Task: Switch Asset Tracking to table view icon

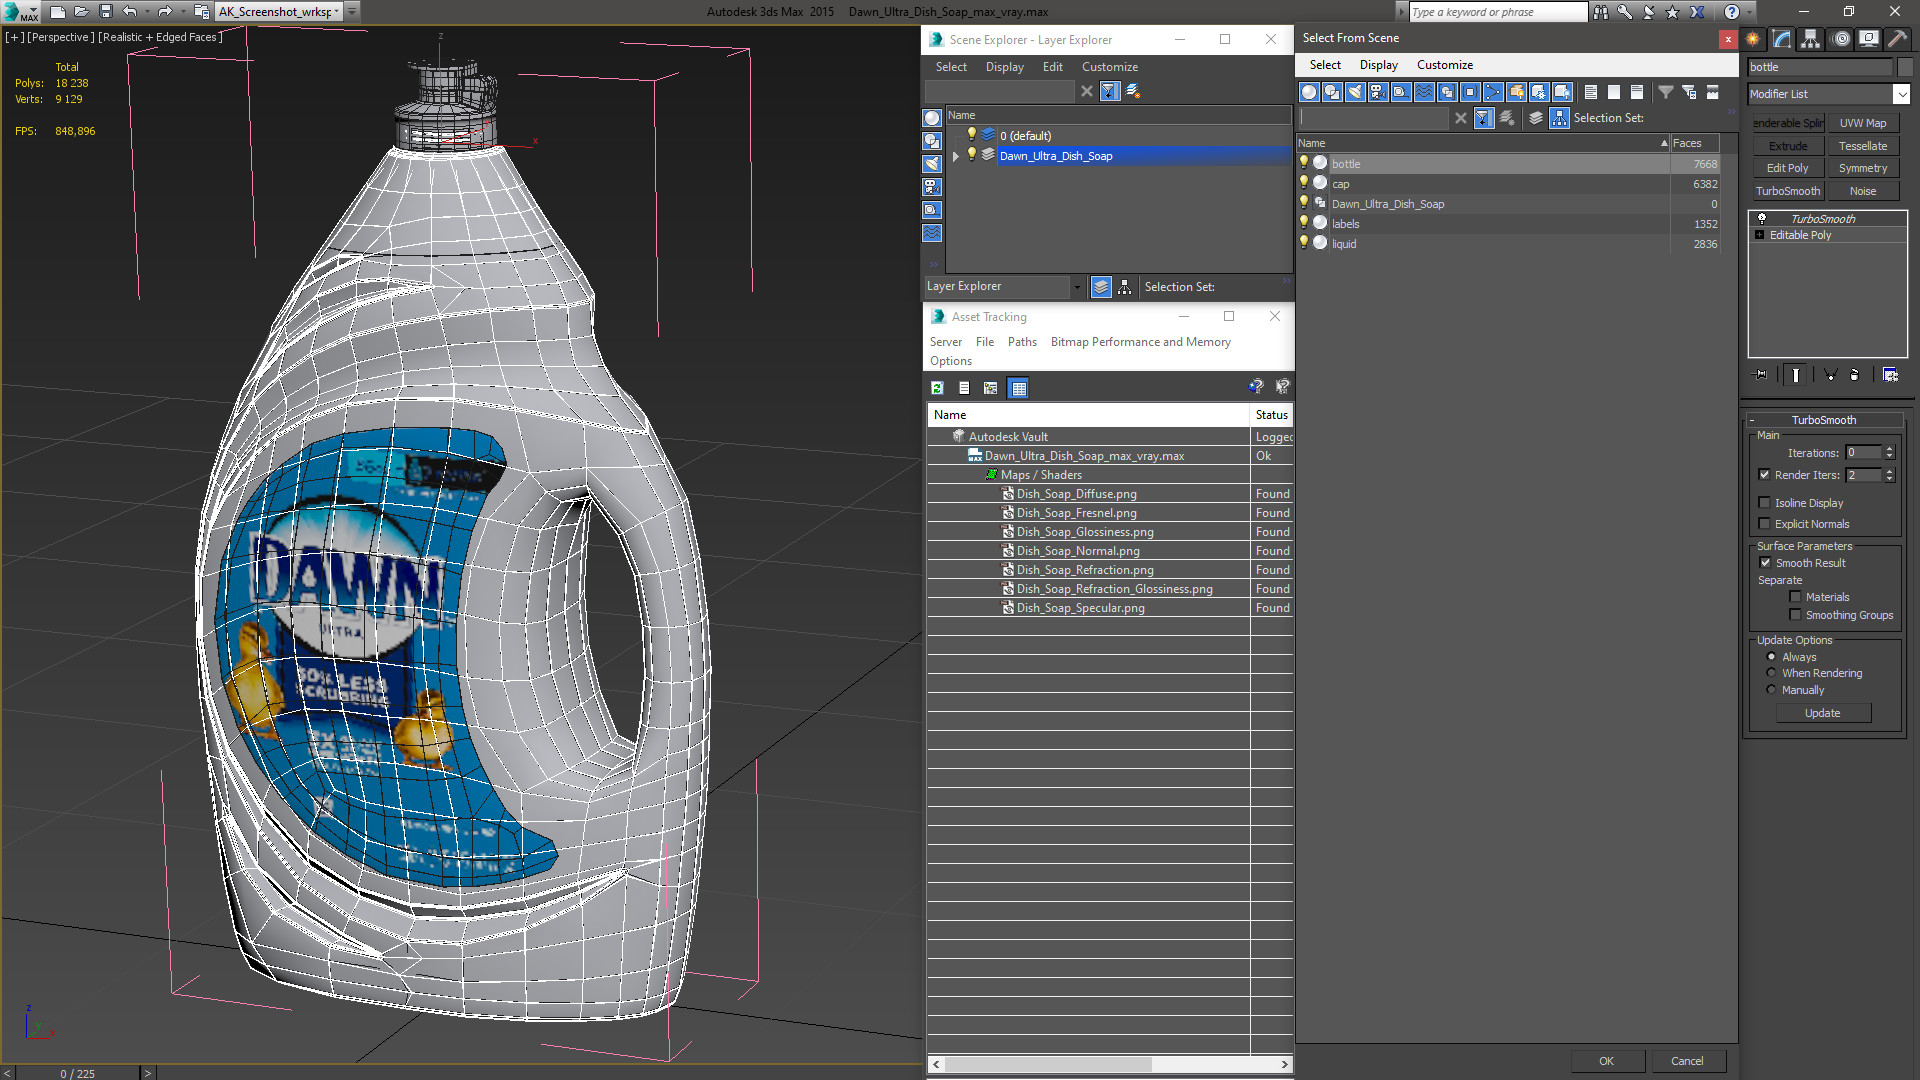Action: coord(1018,388)
